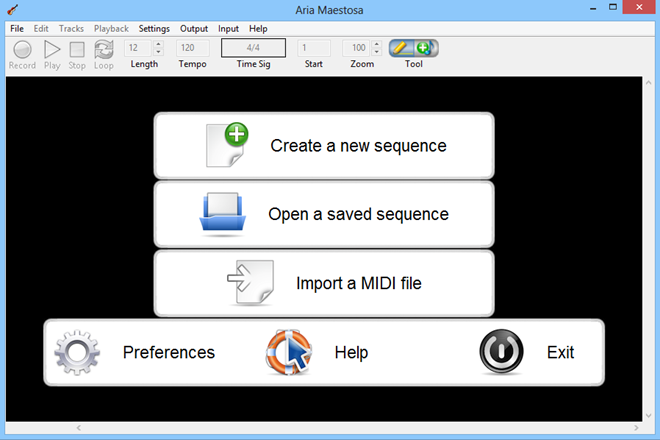Click the Help label in bottom panel

351,352
